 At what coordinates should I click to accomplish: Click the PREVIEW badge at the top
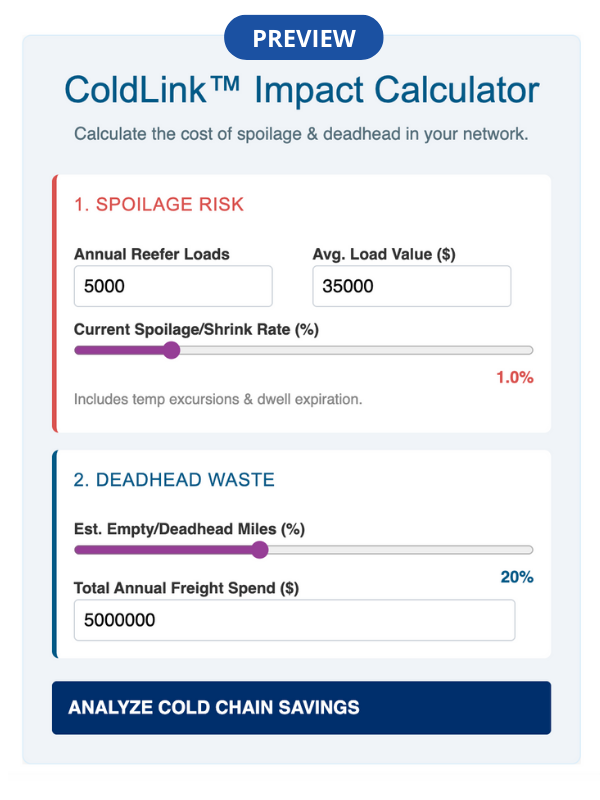[304, 38]
